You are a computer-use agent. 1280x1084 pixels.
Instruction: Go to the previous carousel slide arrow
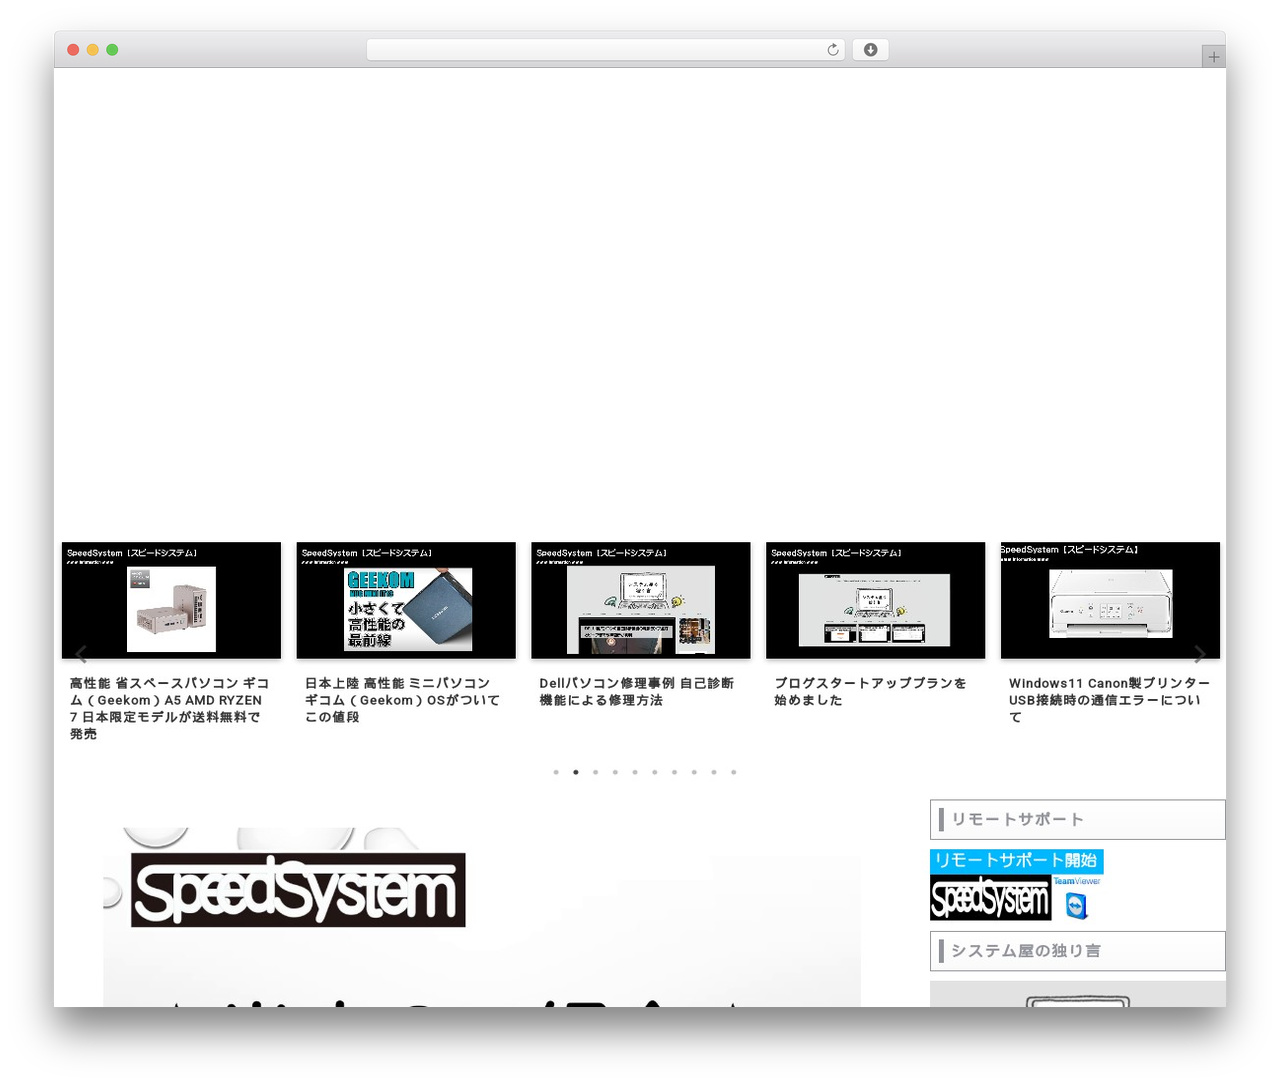(81, 654)
